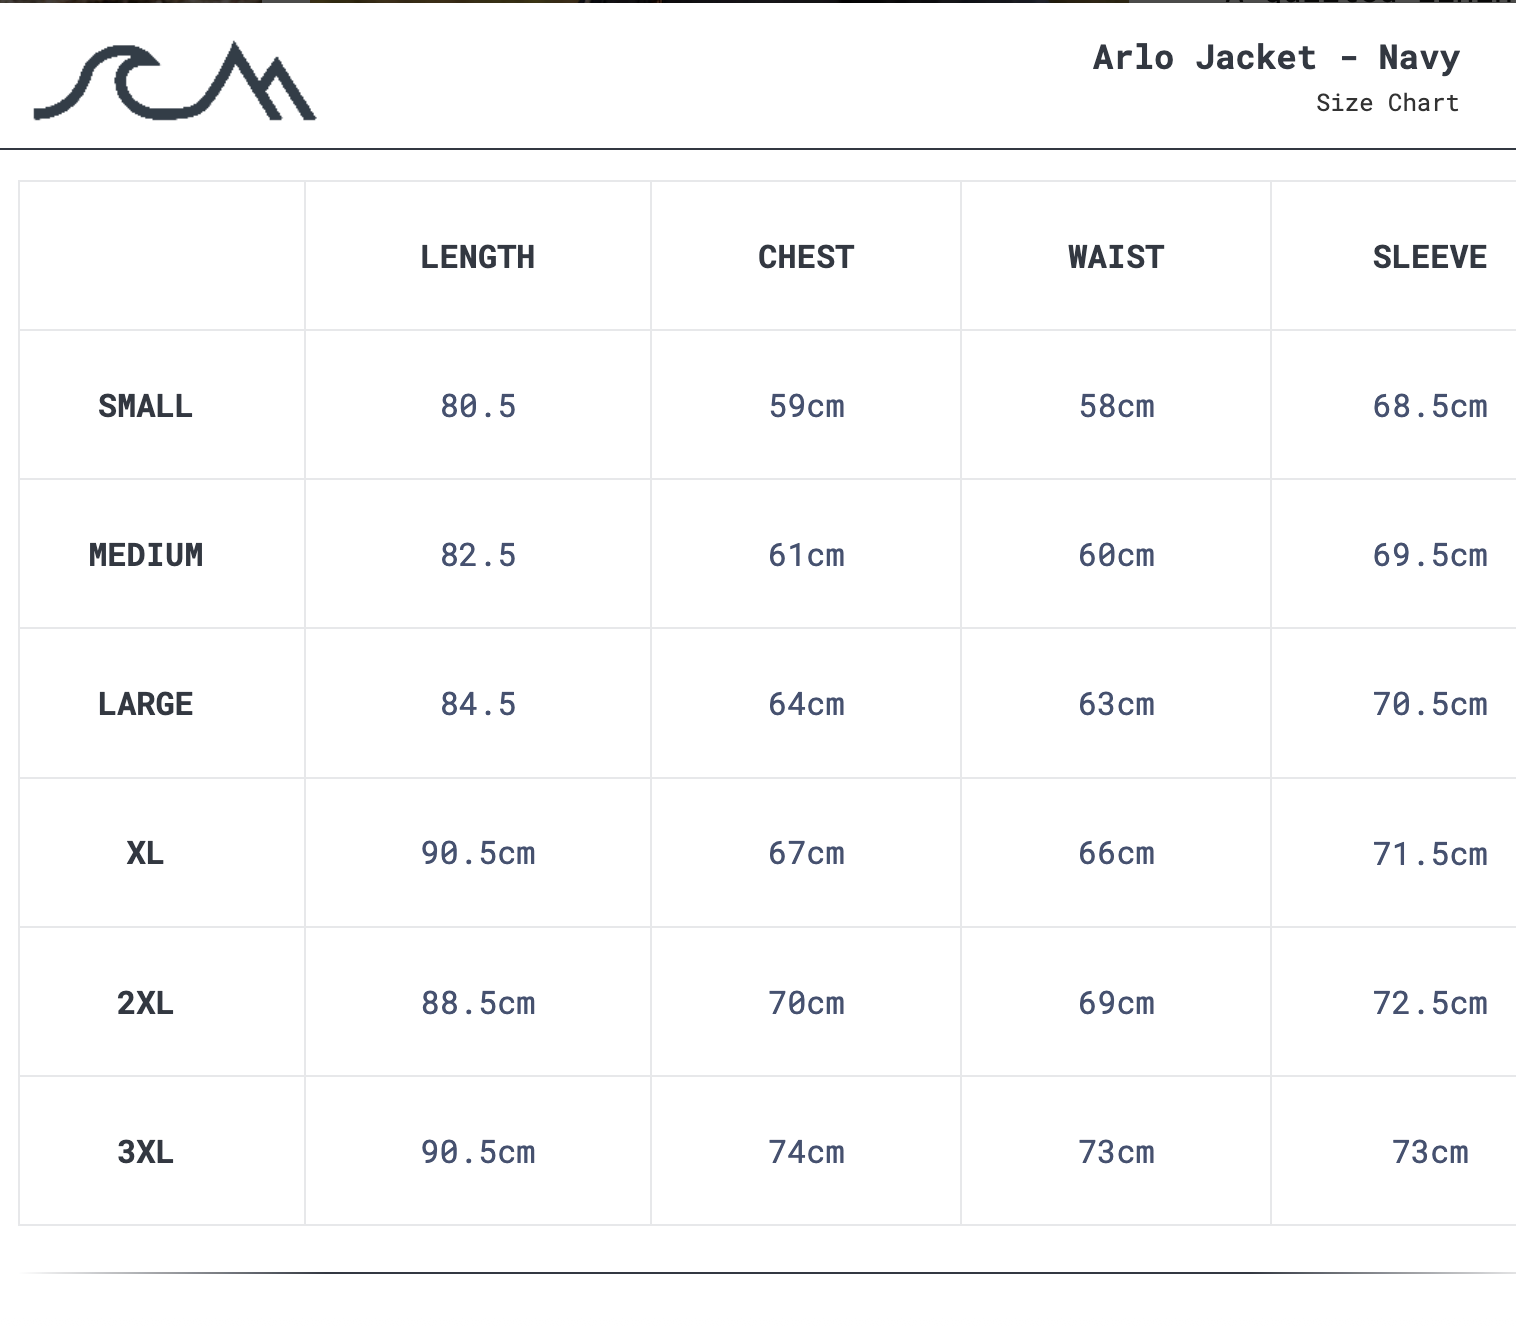This screenshot has height=1326, width=1516.
Task: Select the SLEEVE column header
Action: [1430, 257]
